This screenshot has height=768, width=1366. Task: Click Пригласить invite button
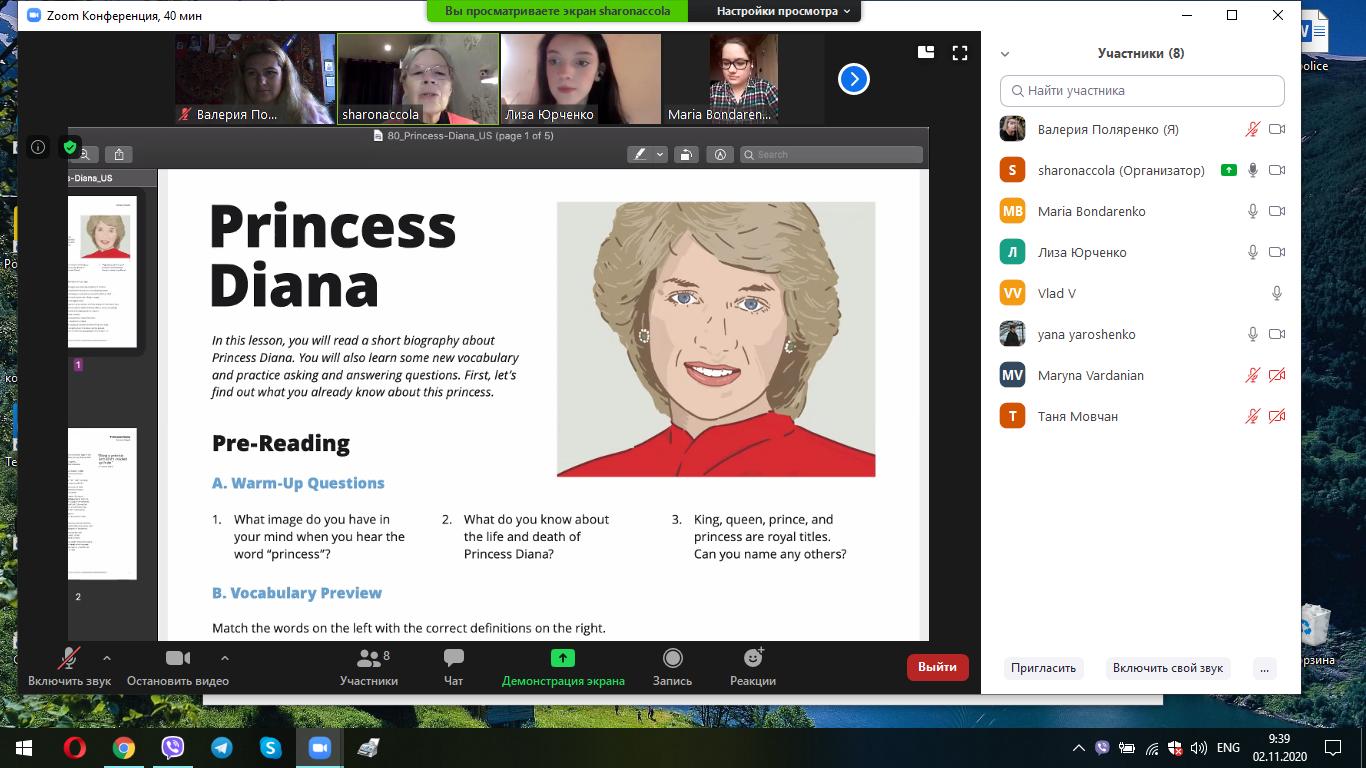tap(1043, 667)
